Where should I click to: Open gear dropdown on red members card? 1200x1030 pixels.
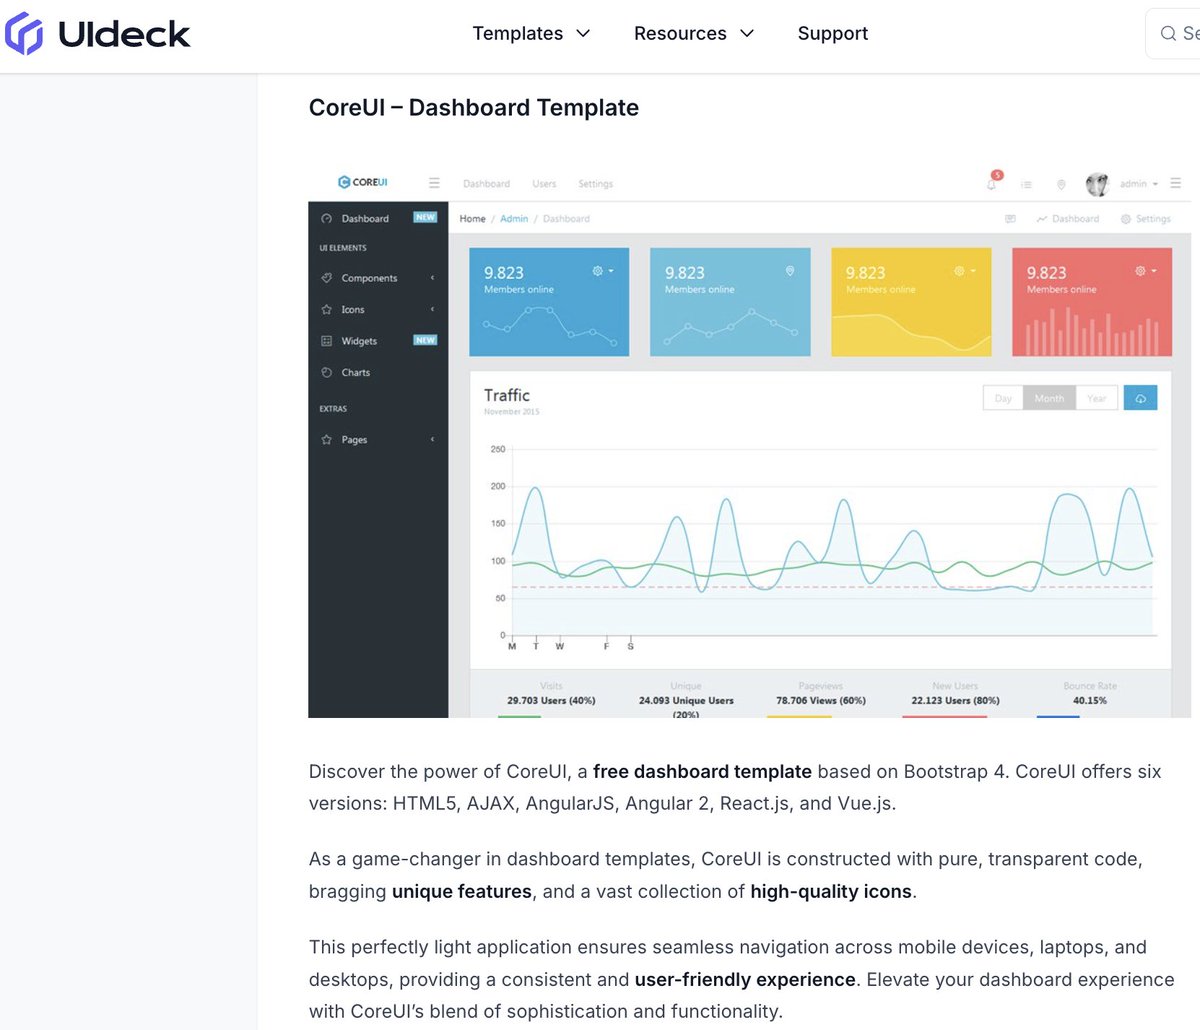[x=1145, y=271]
